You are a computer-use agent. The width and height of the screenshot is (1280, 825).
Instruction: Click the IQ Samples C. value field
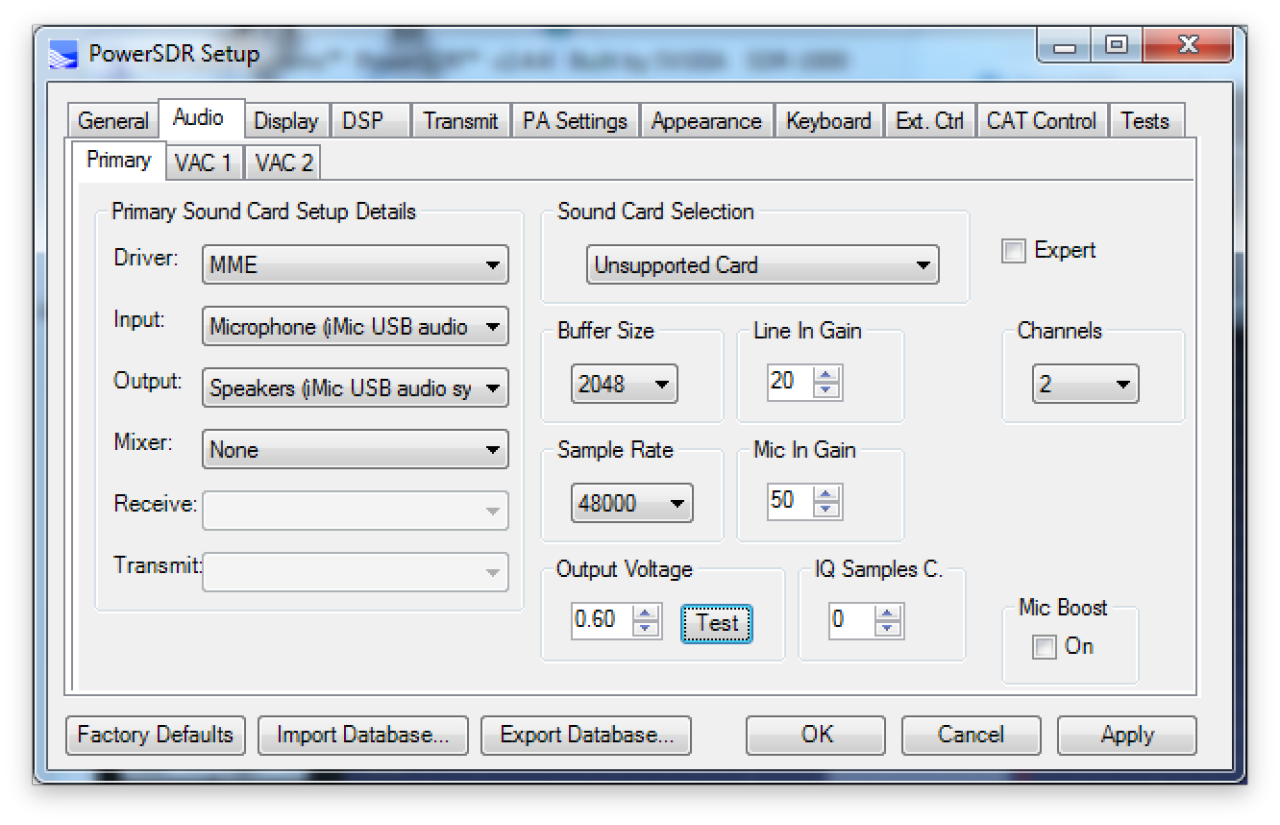pyautogui.click(x=852, y=621)
